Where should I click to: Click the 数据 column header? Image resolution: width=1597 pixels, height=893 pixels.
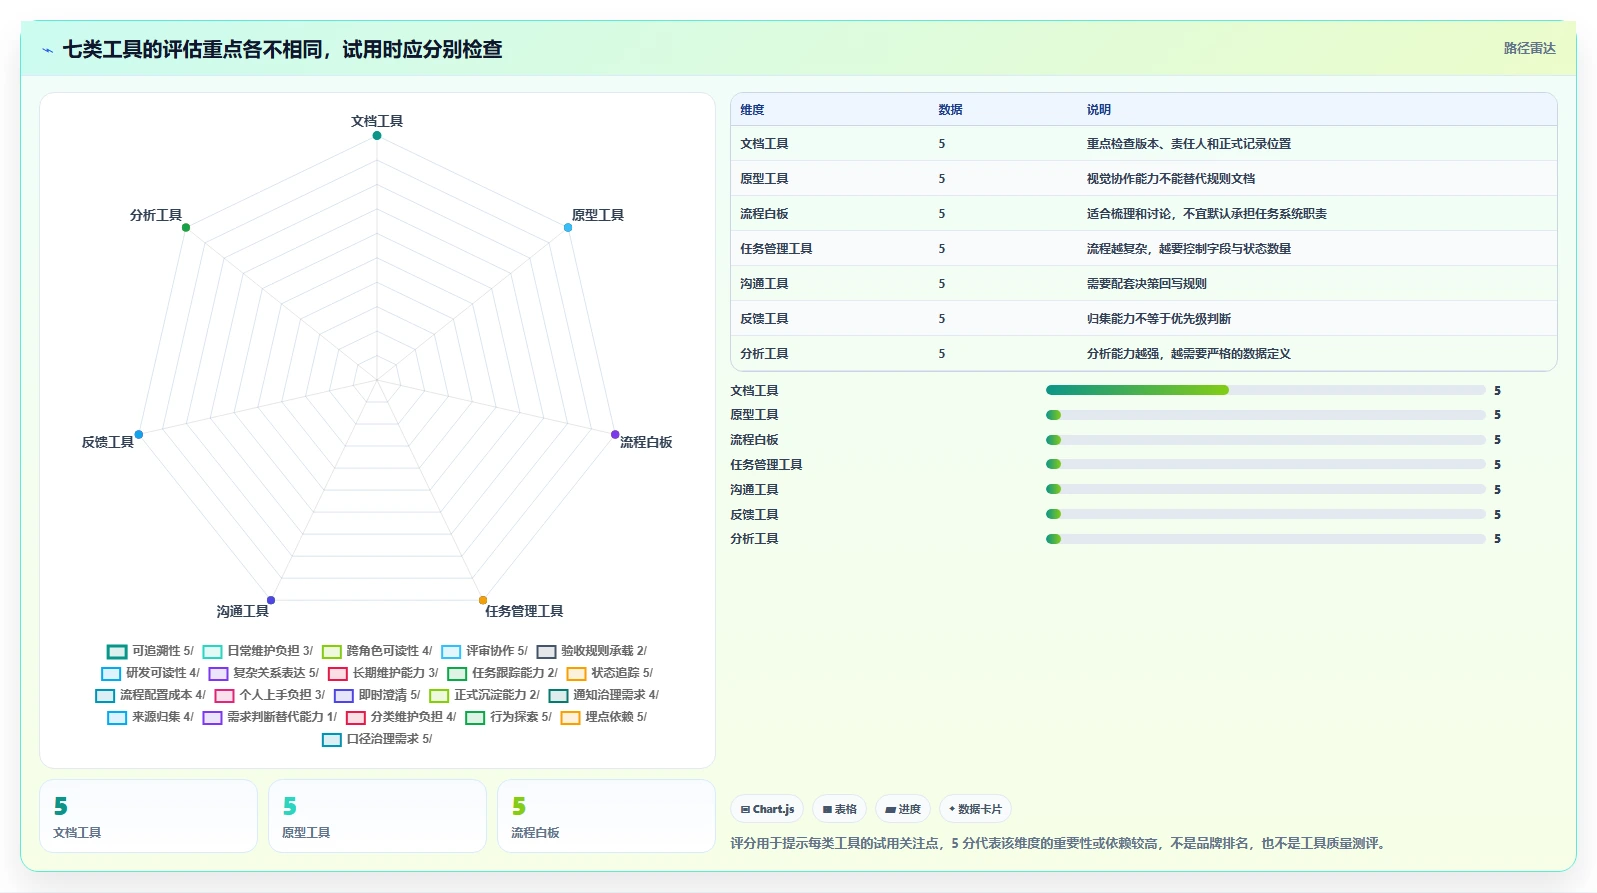click(950, 110)
